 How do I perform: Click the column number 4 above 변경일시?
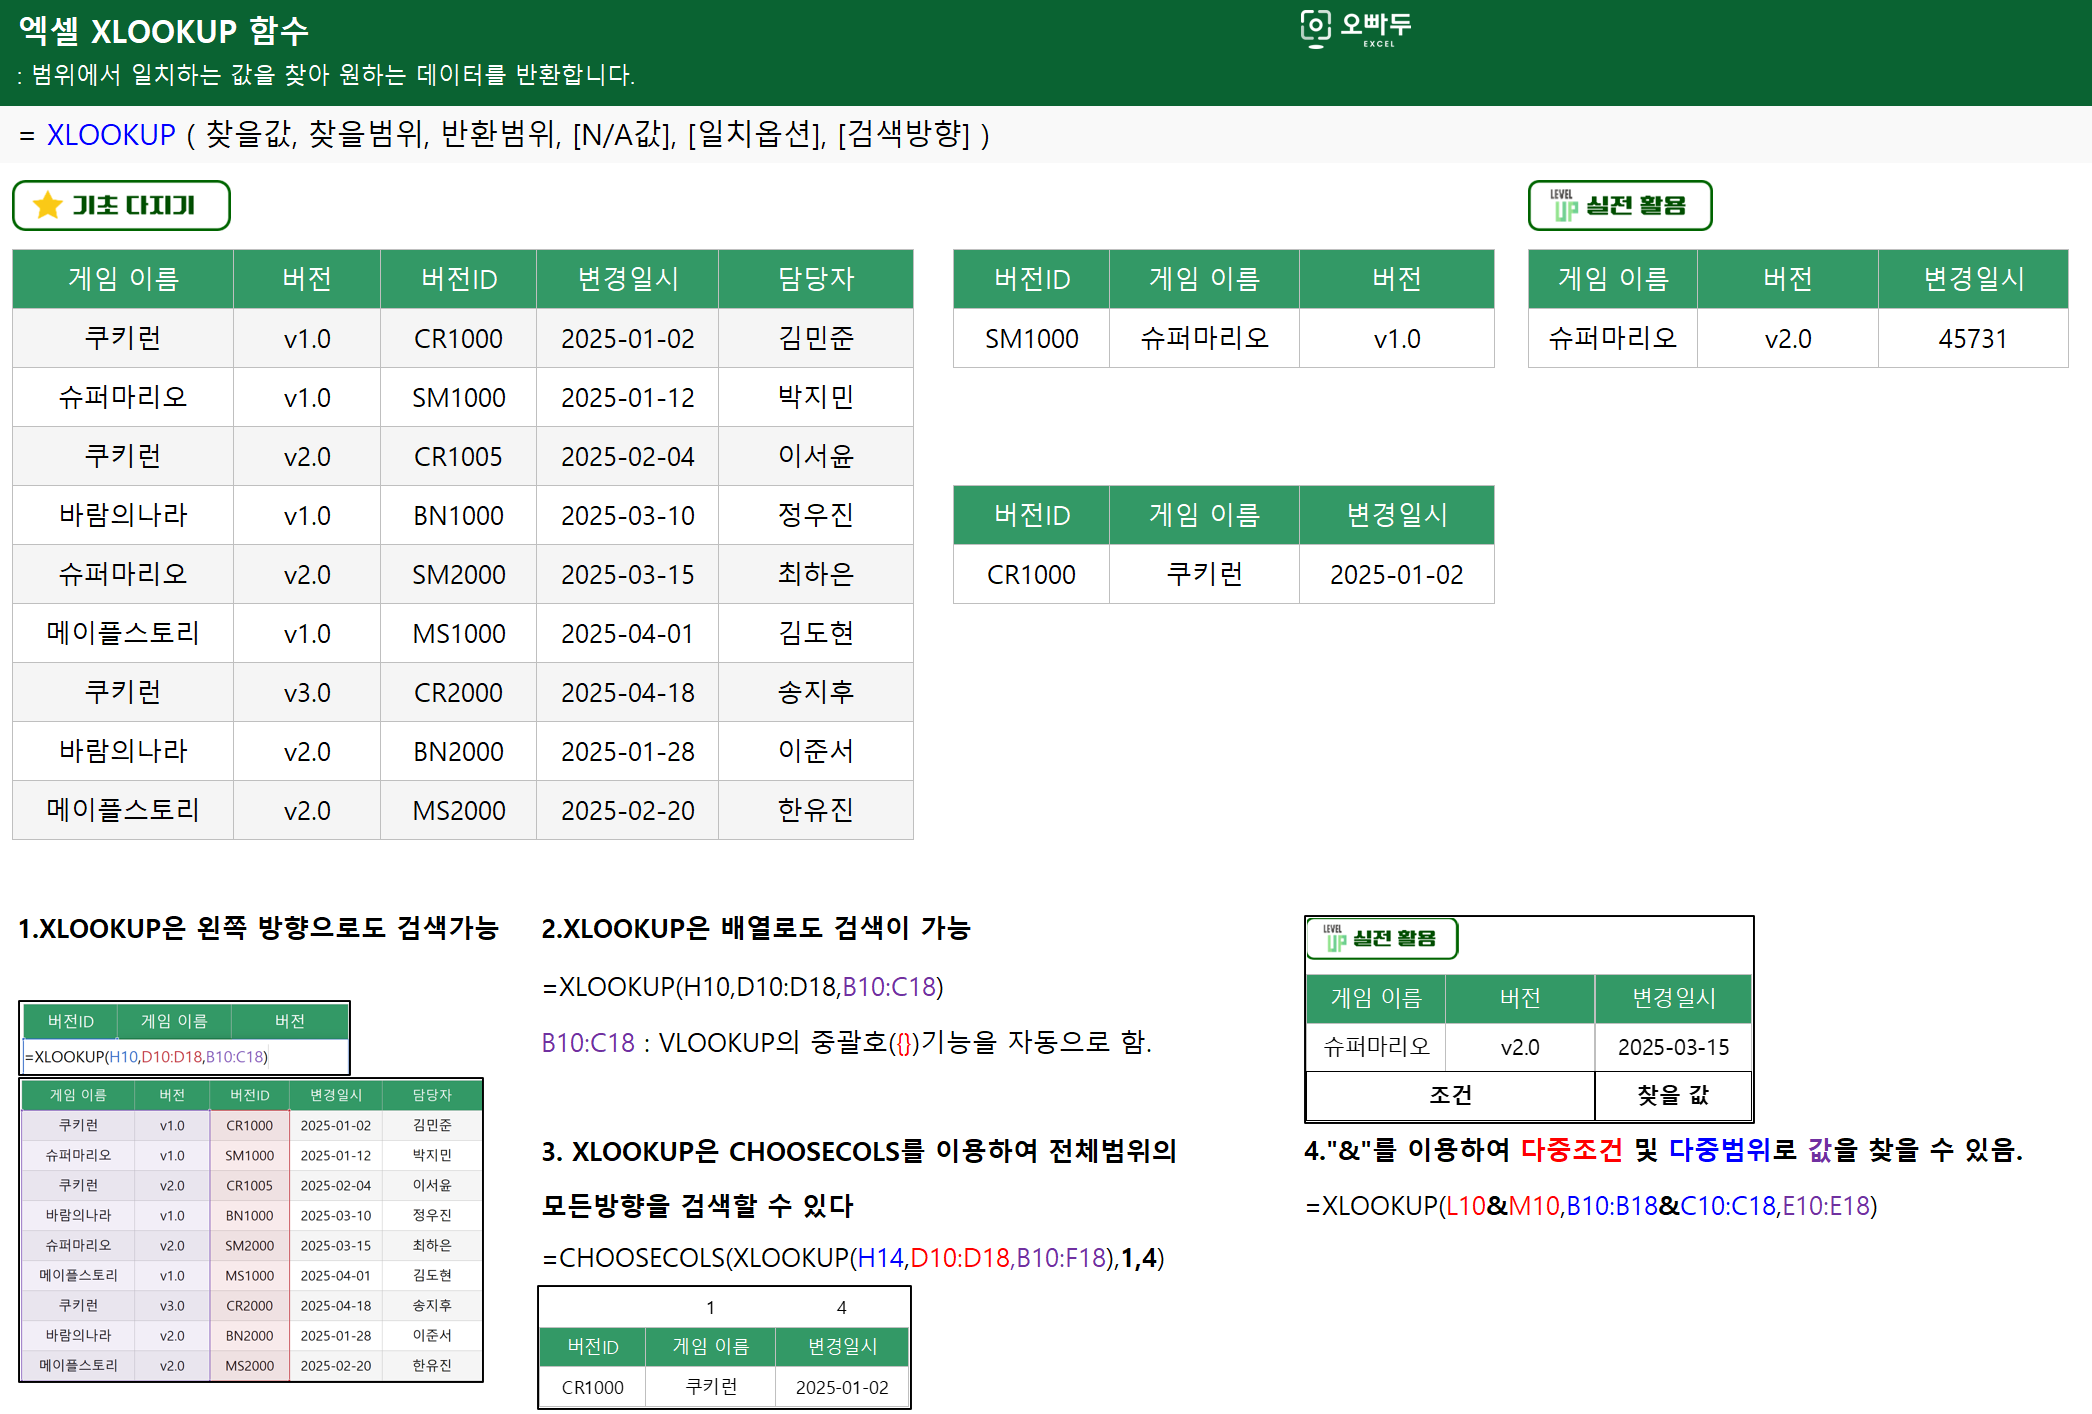point(842,1307)
